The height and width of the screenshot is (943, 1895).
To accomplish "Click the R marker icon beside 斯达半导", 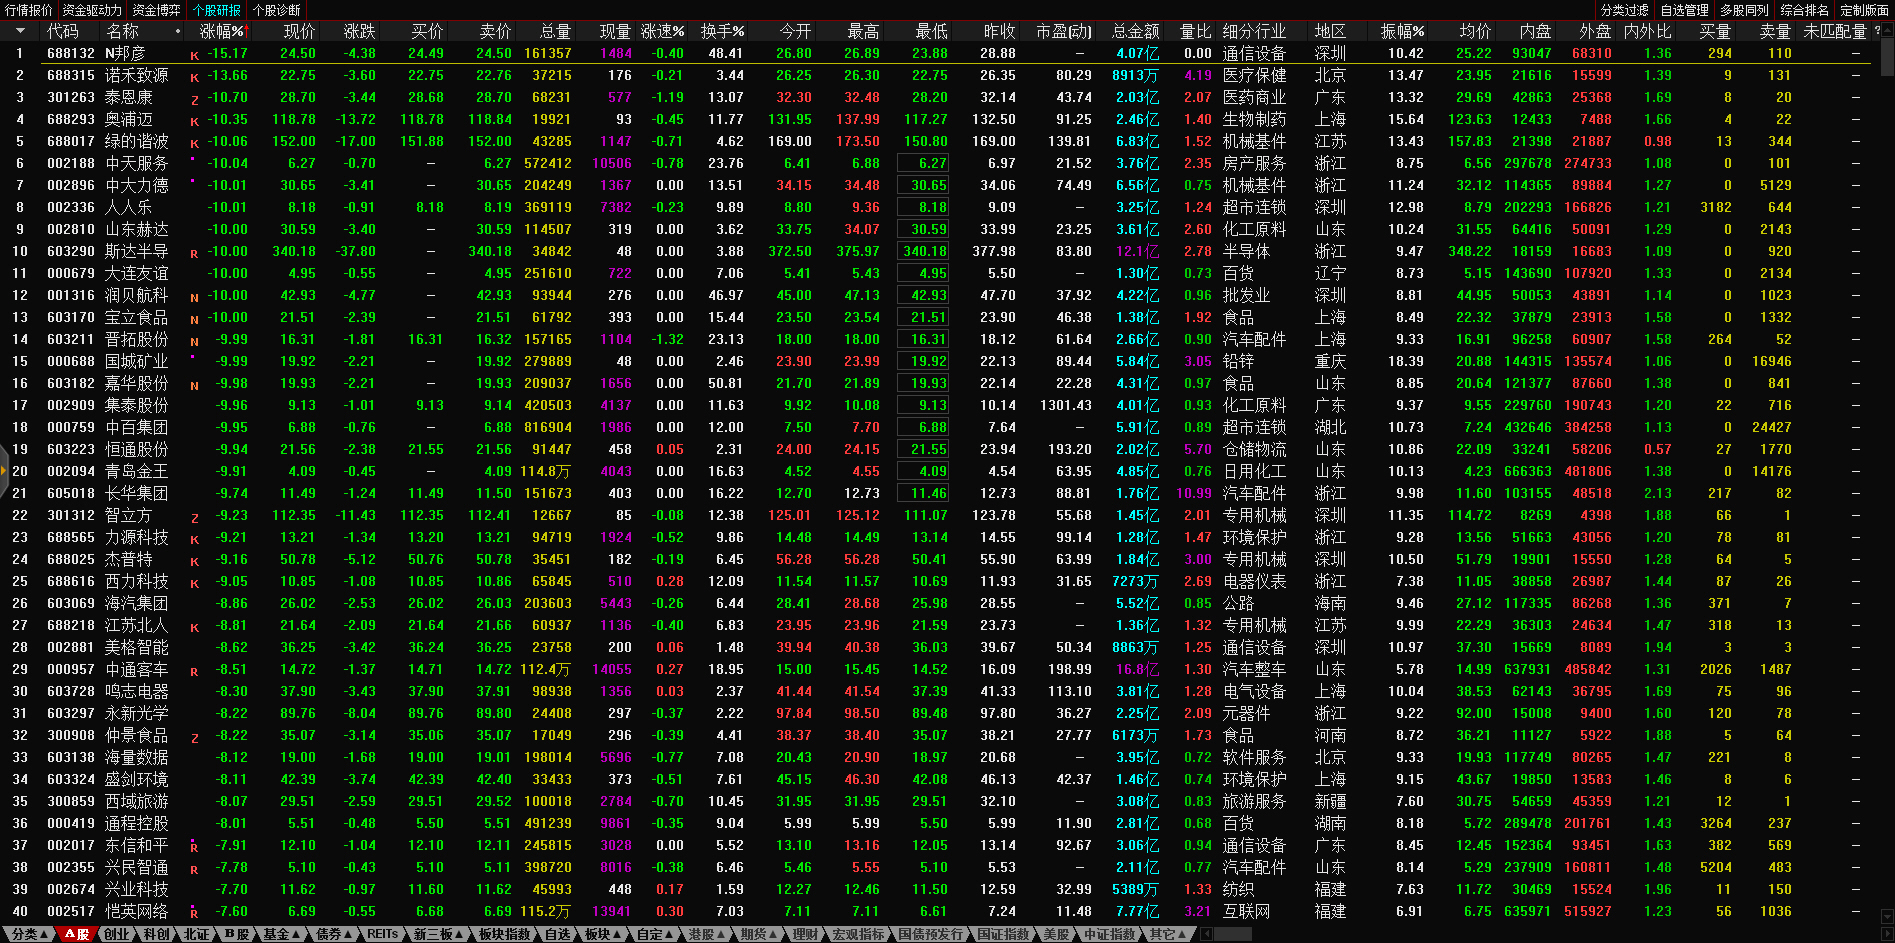I will coord(195,254).
